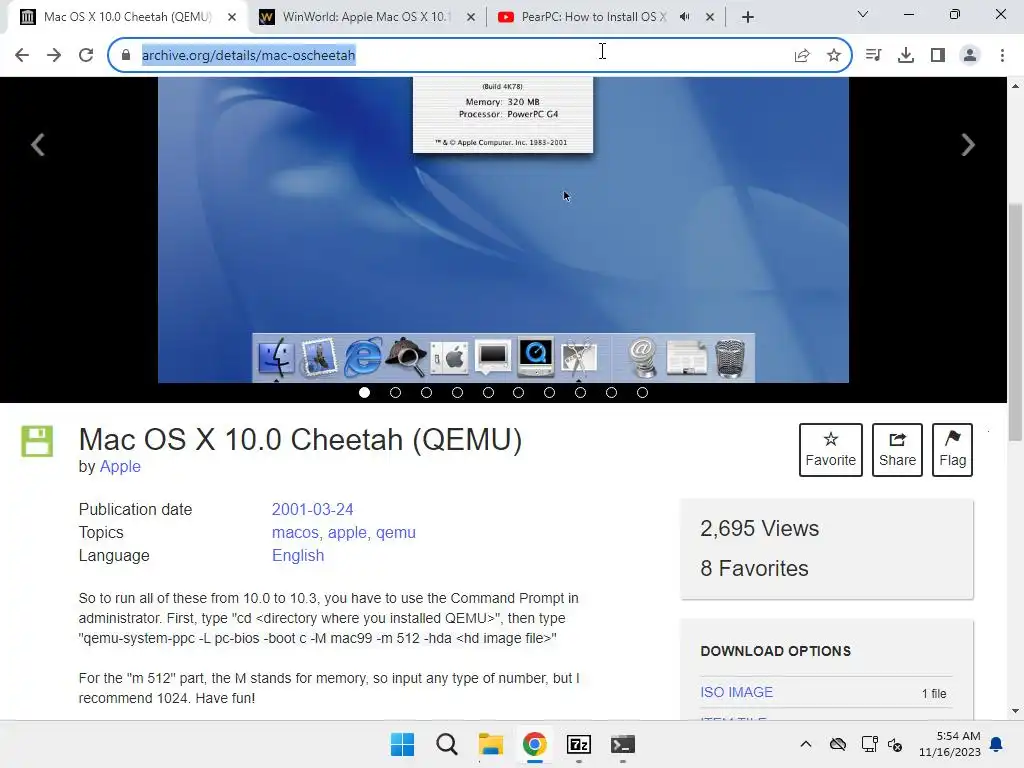Close the WinWorld tab
The width and height of the screenshot is (1024, 768).
(471, 17)
